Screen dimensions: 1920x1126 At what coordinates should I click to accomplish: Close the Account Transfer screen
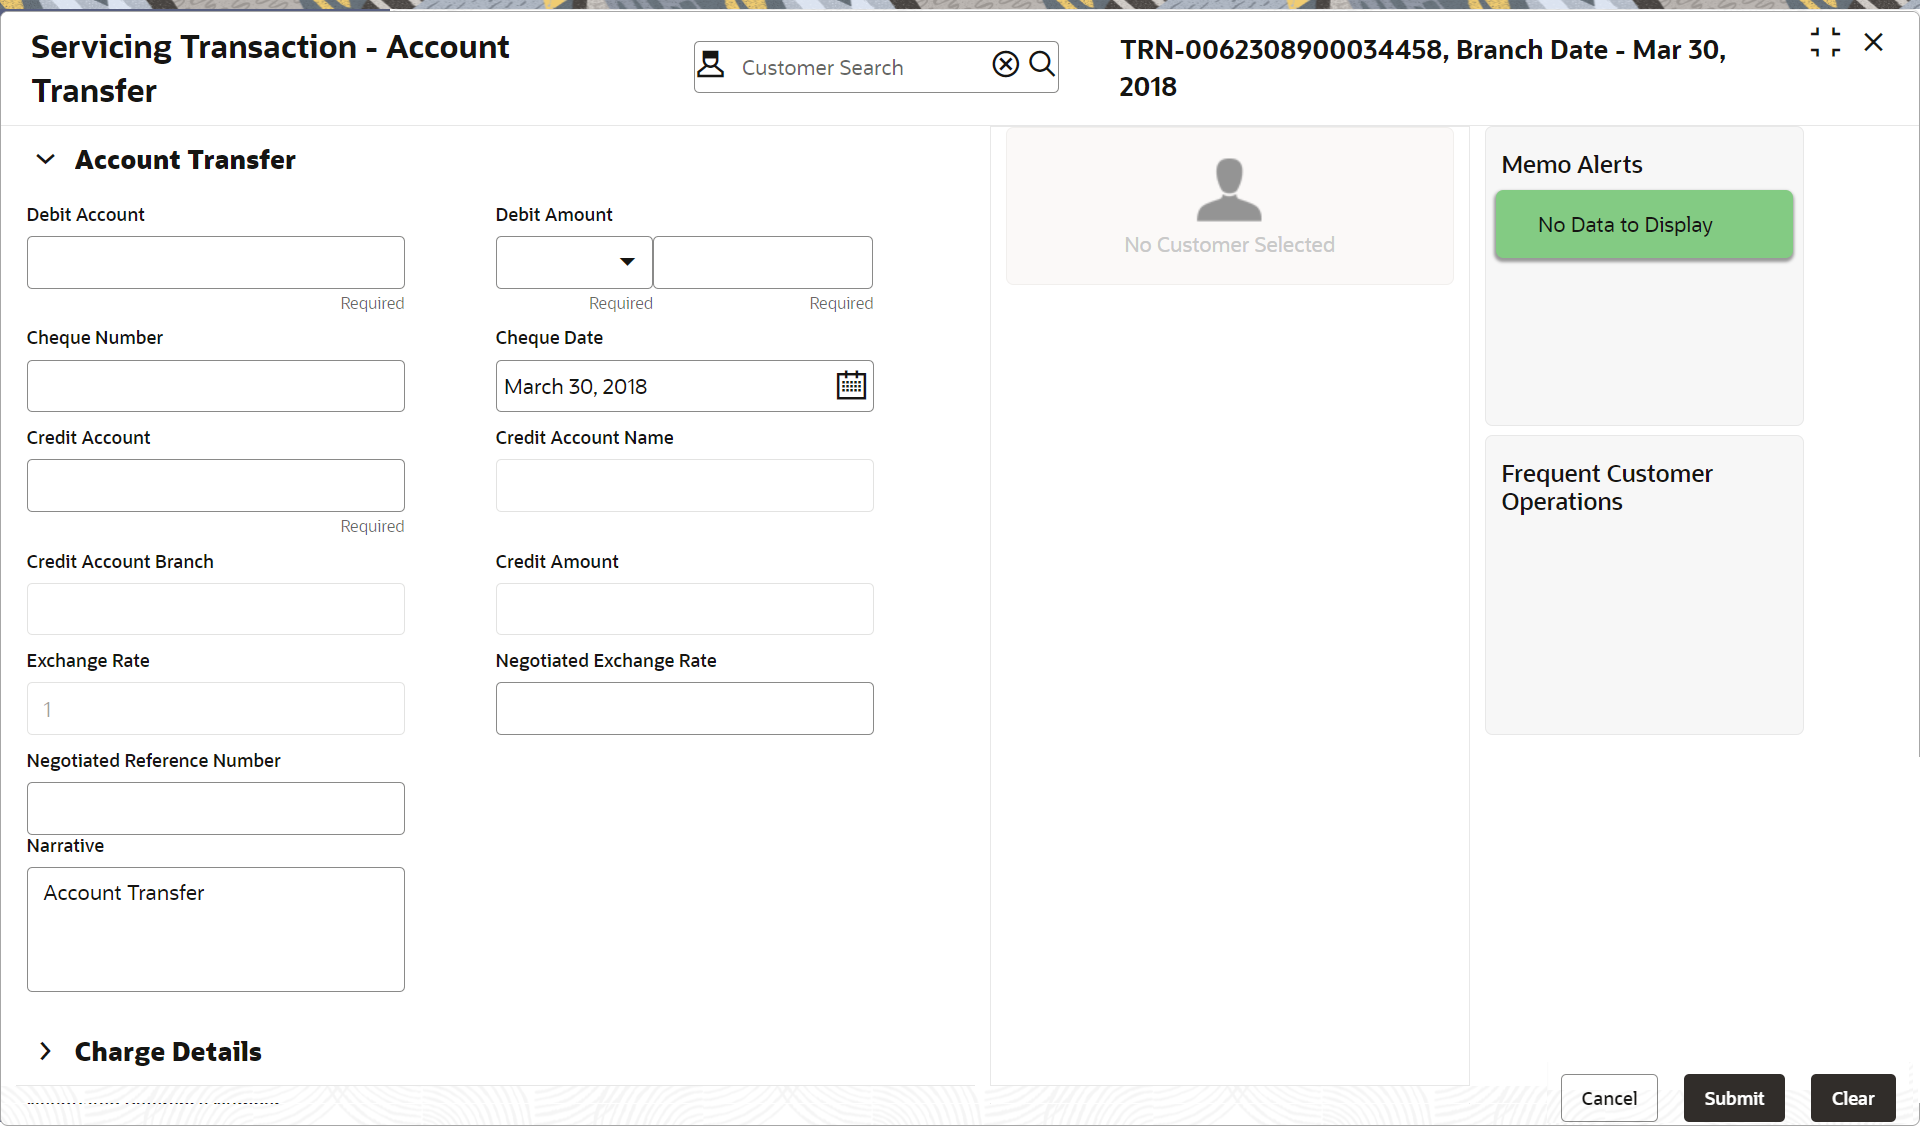[1873, 43]
